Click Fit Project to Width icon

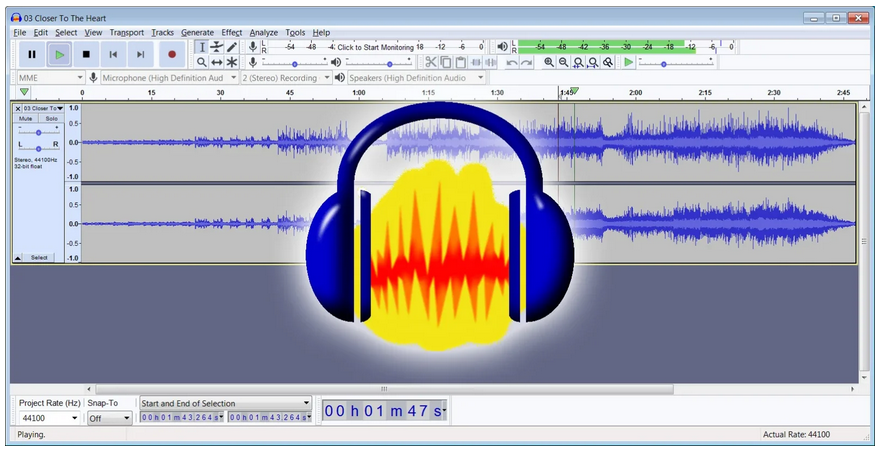[593, 62]
